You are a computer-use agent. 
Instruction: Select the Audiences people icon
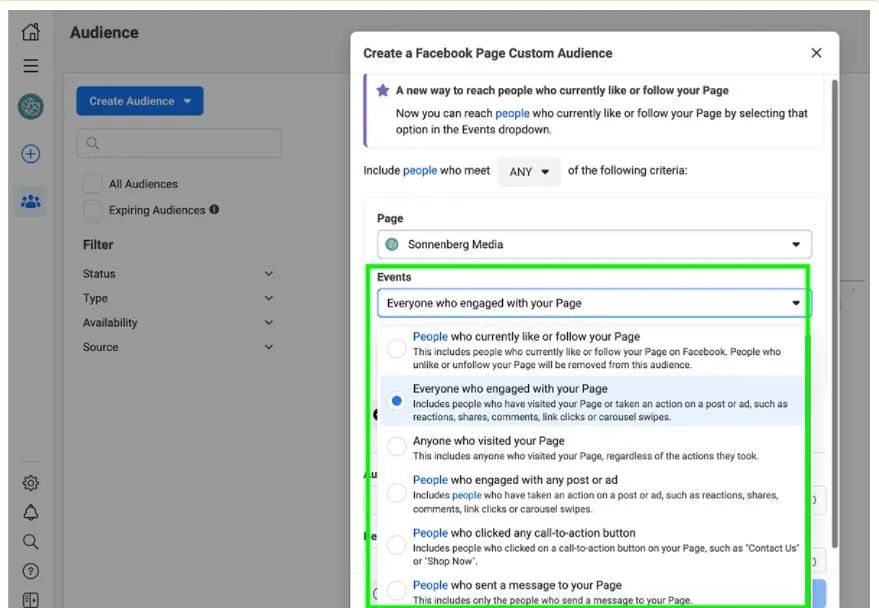point(31,201)
